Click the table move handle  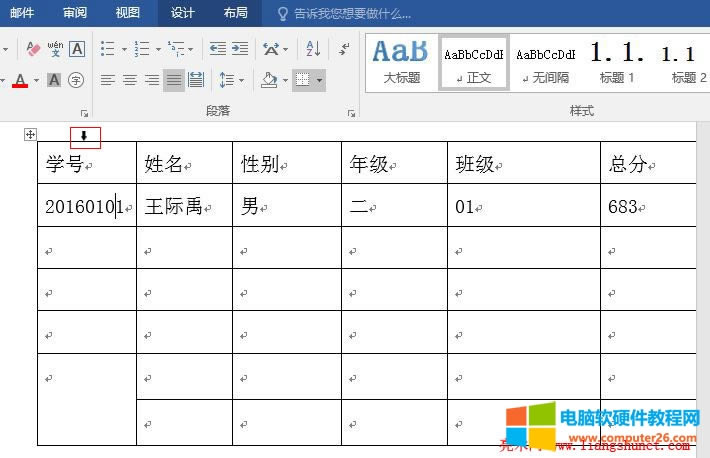[x=30, y=135]
